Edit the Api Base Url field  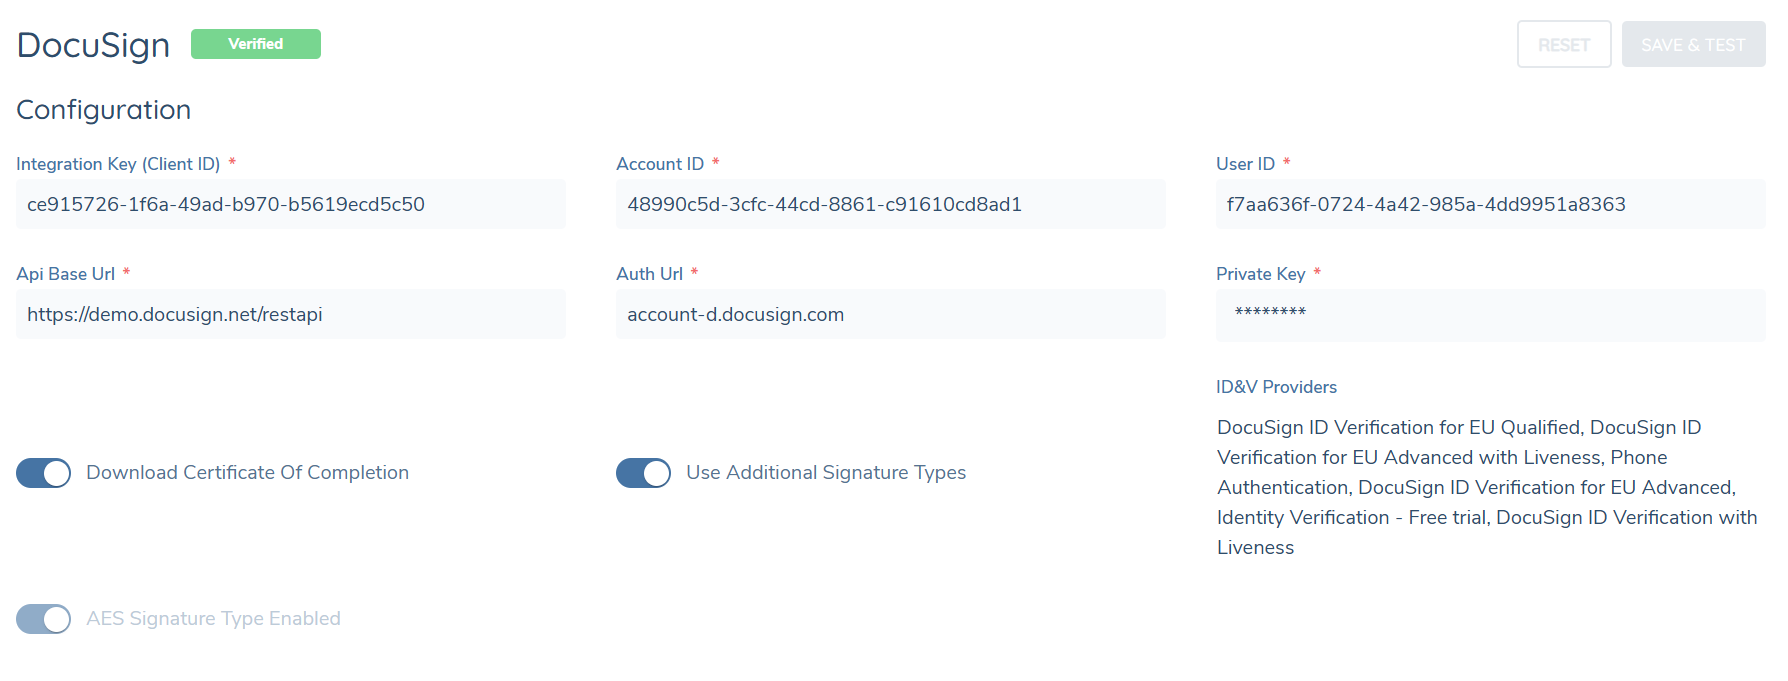tap(291, 314)
